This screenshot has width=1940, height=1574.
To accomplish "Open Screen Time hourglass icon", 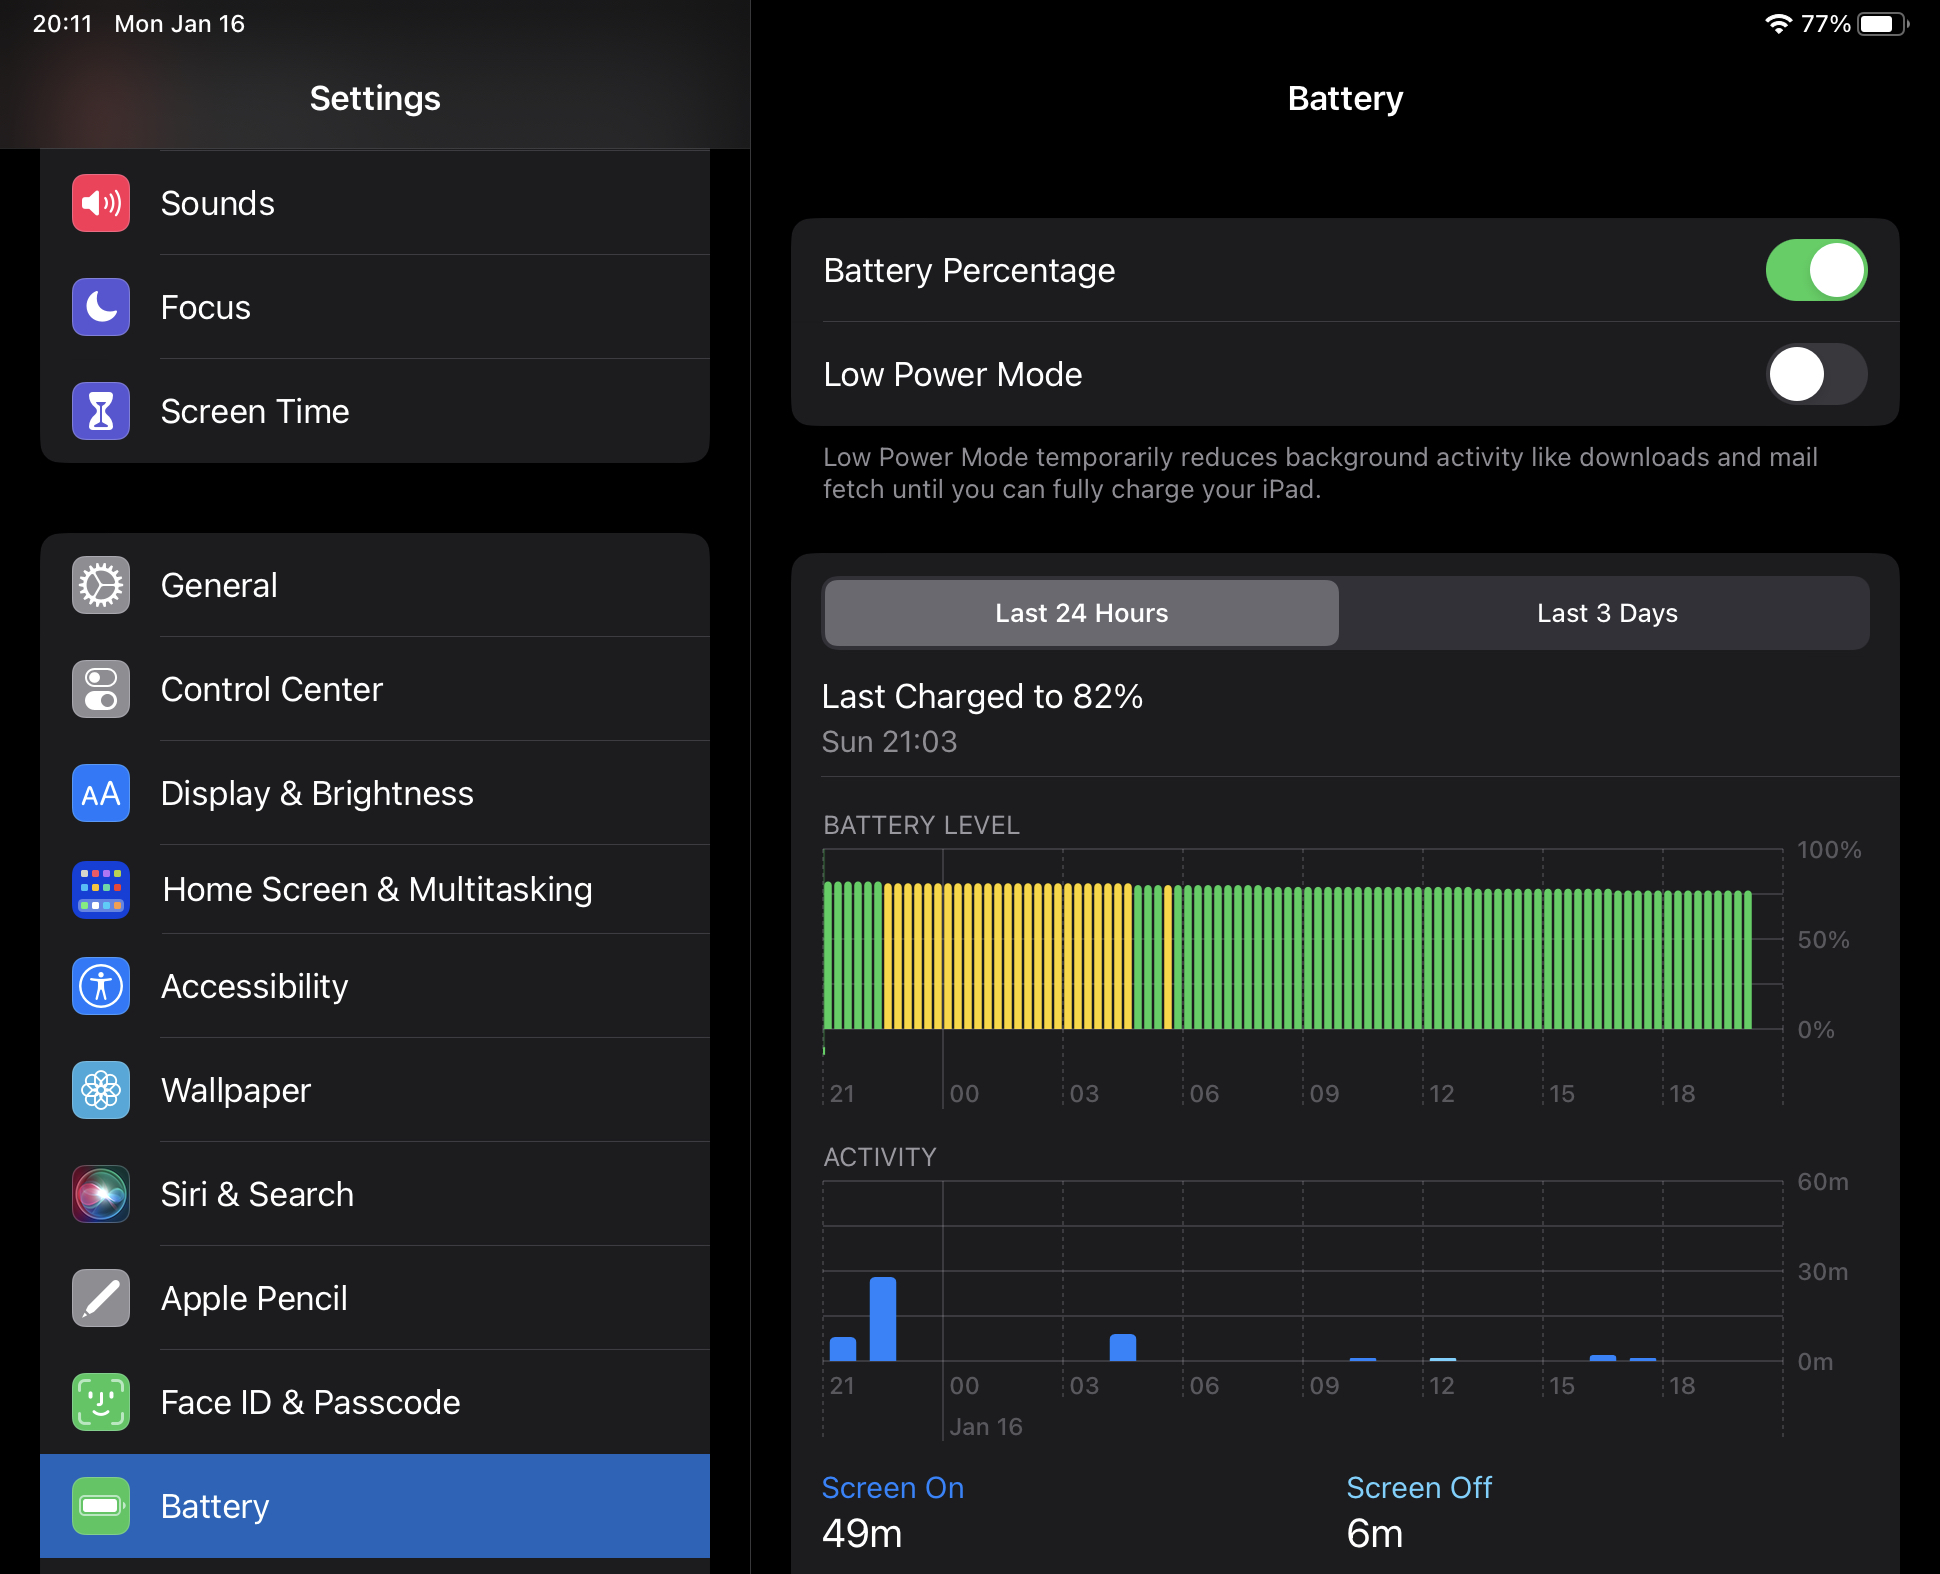I will coord(101,411).
